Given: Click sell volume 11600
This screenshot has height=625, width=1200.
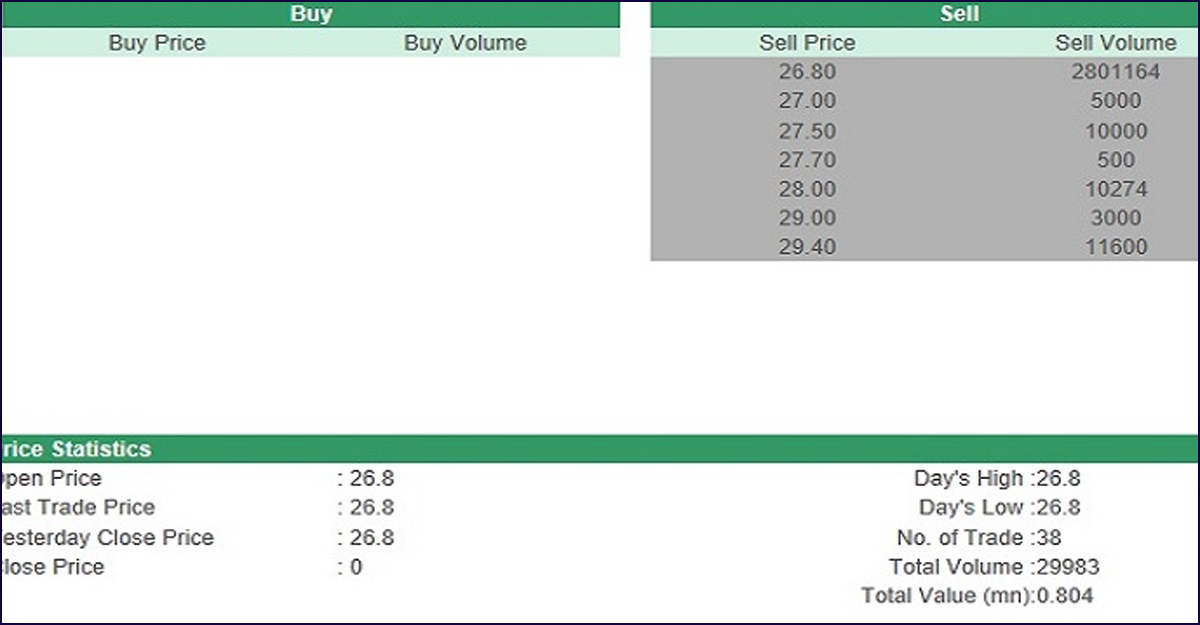Looking at the screenshot, I should tap(1115, 247).
